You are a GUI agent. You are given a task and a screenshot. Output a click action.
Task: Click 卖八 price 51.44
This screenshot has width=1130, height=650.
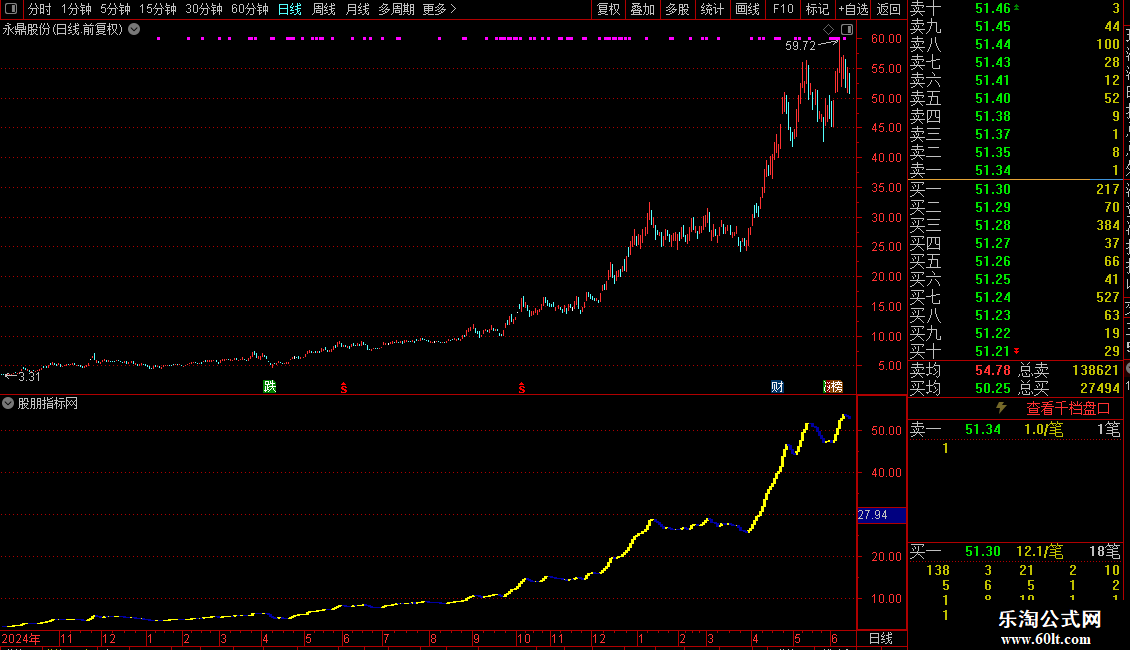click(x=992, y=44)
